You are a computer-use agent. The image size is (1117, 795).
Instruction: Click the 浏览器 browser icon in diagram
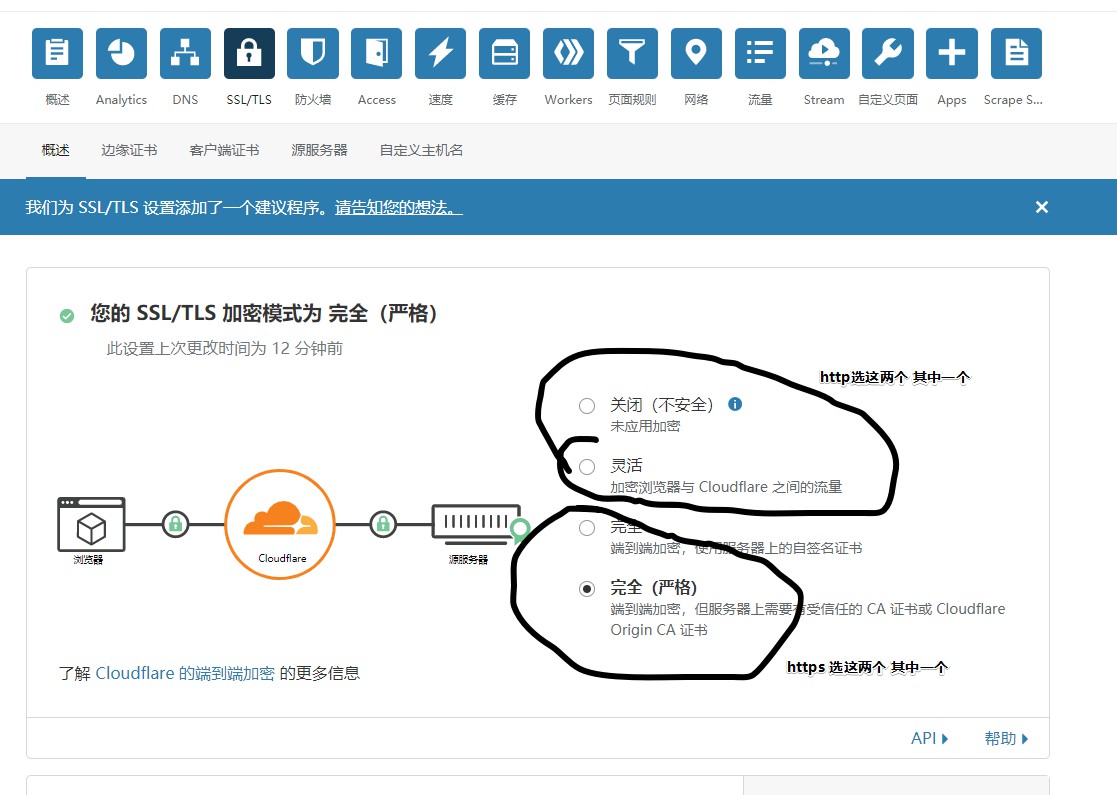(91, 525)
